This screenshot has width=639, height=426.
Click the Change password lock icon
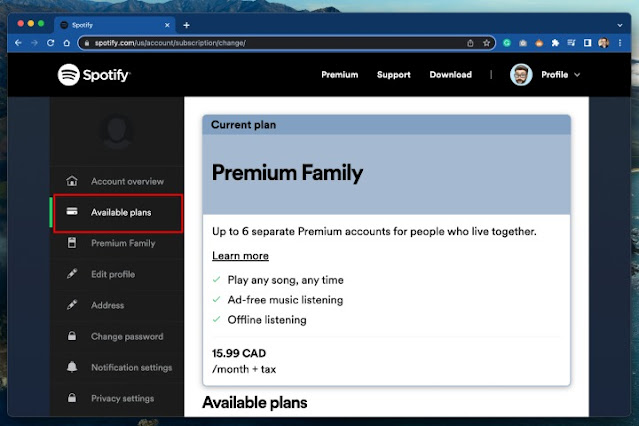pos(72,336)
